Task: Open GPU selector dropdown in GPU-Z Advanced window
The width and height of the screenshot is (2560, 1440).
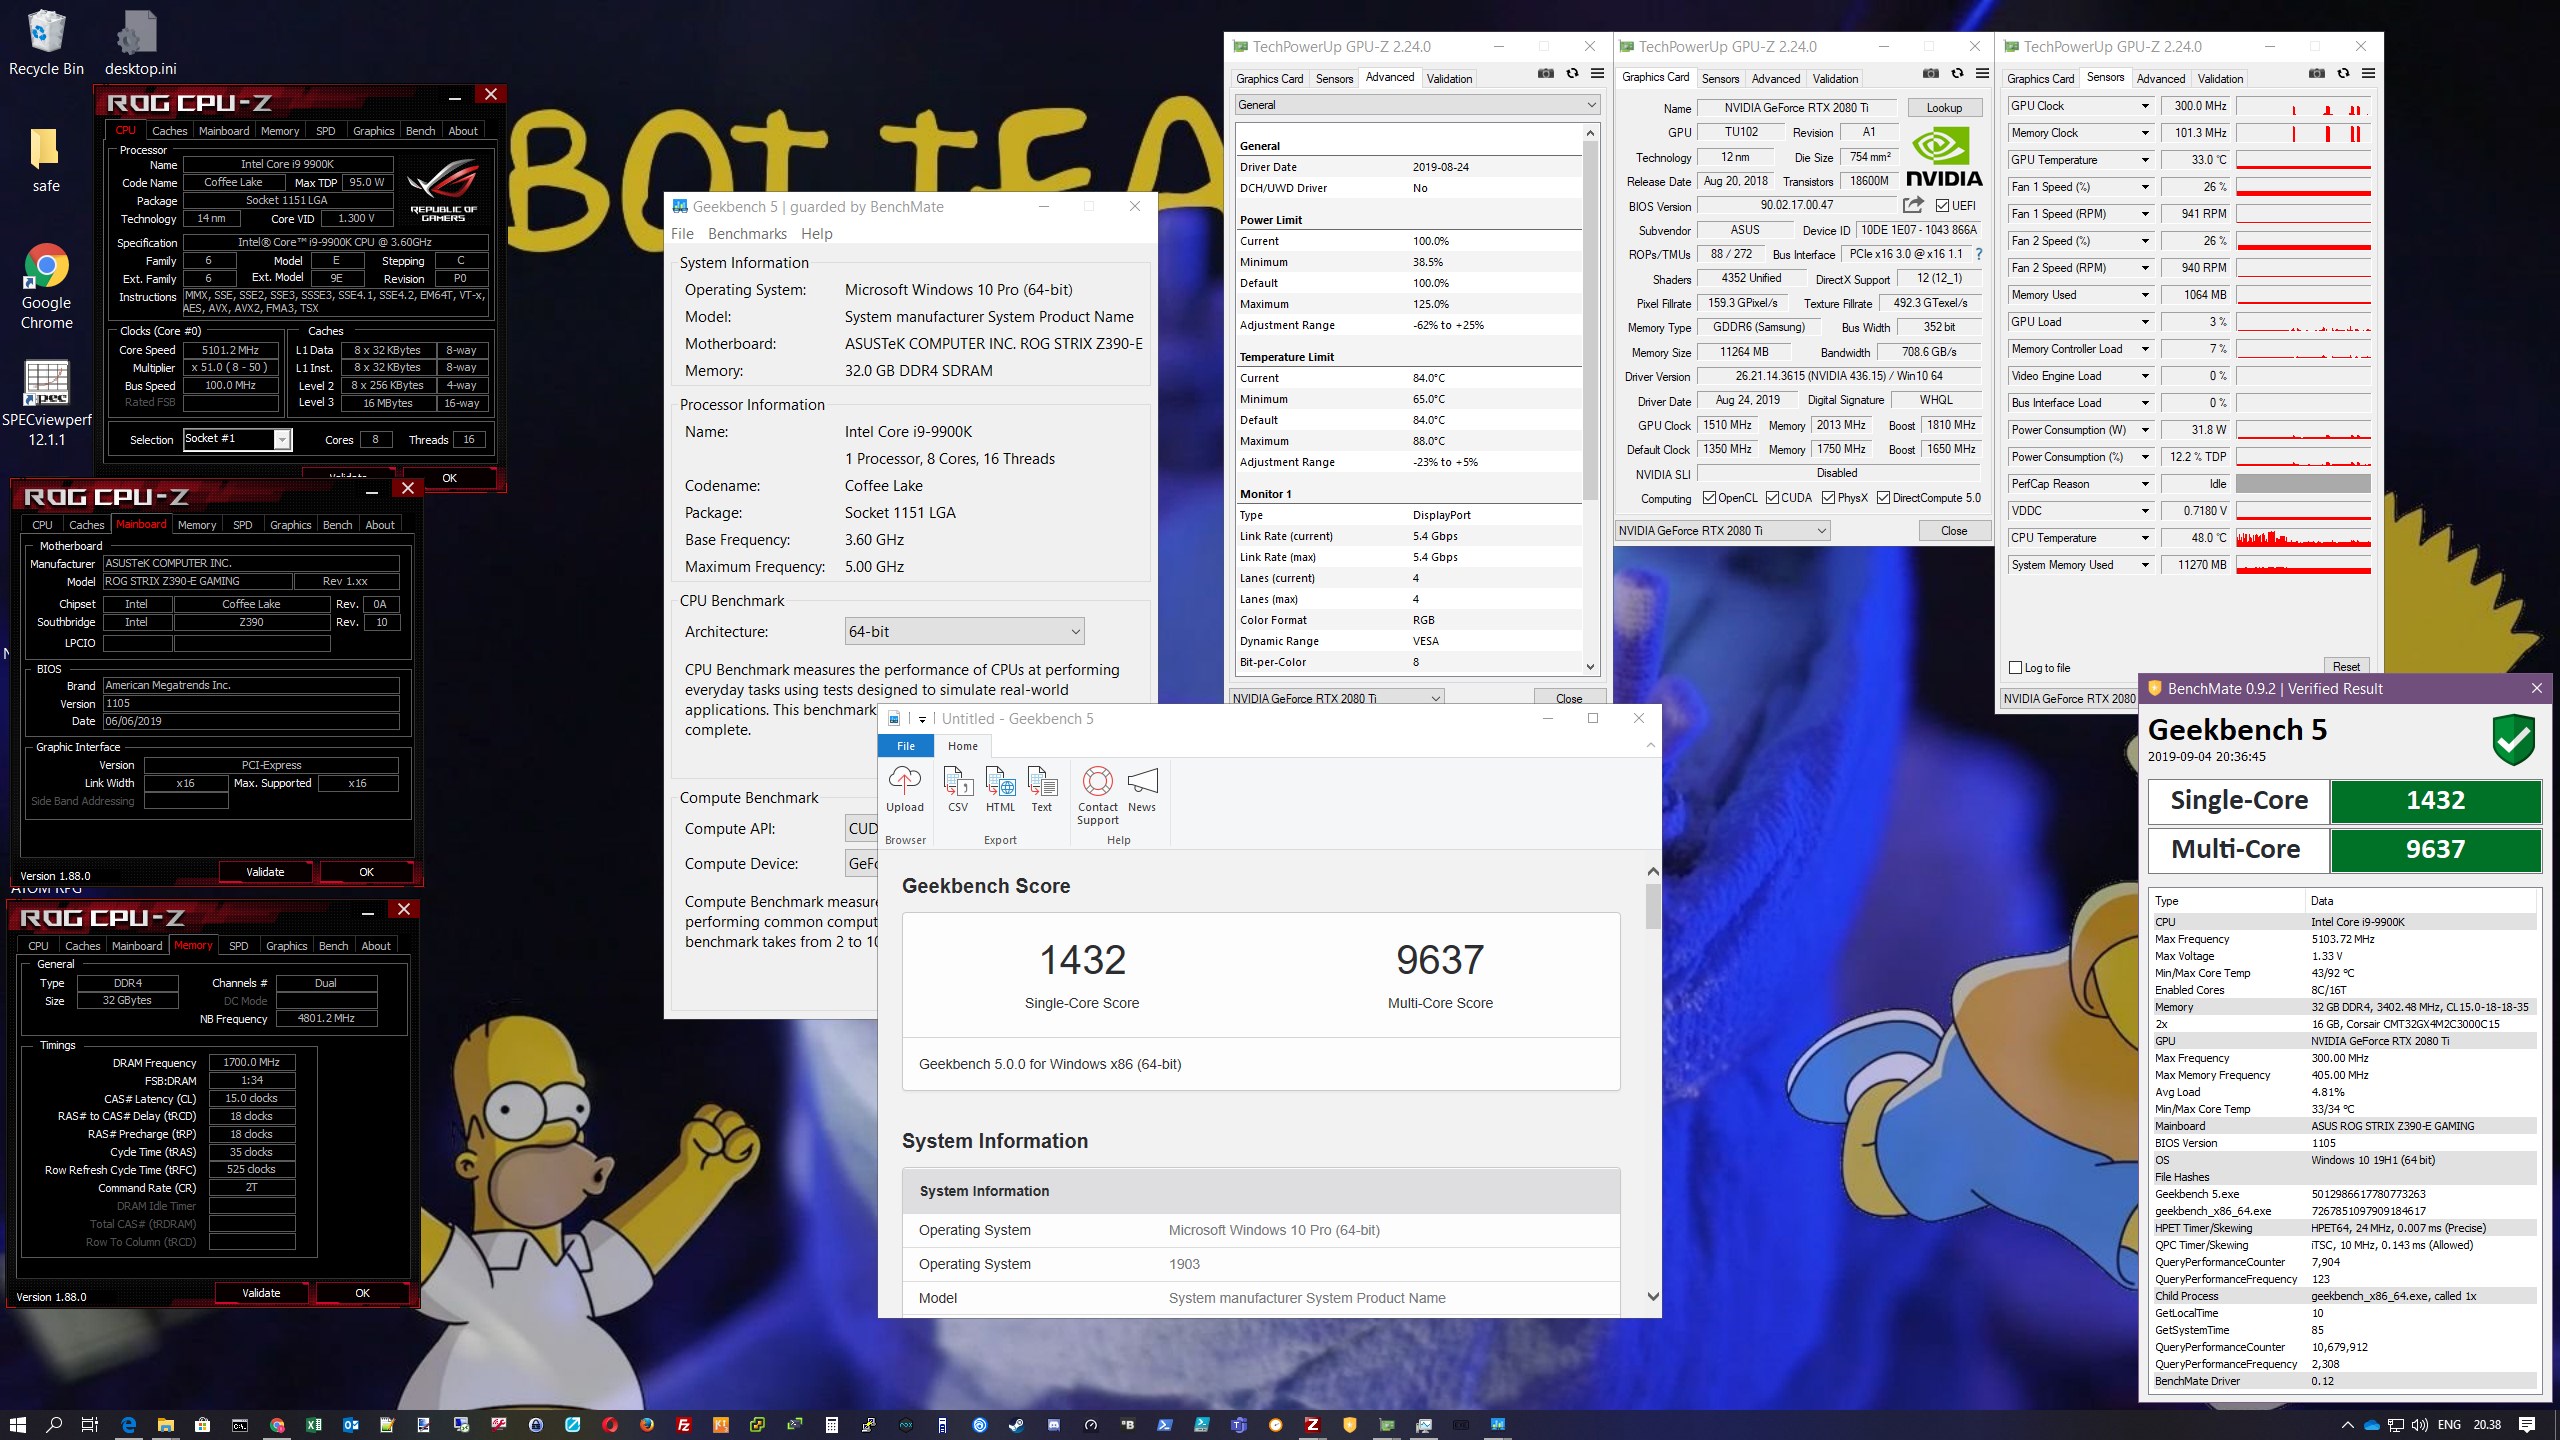Action: [1336, 698]
